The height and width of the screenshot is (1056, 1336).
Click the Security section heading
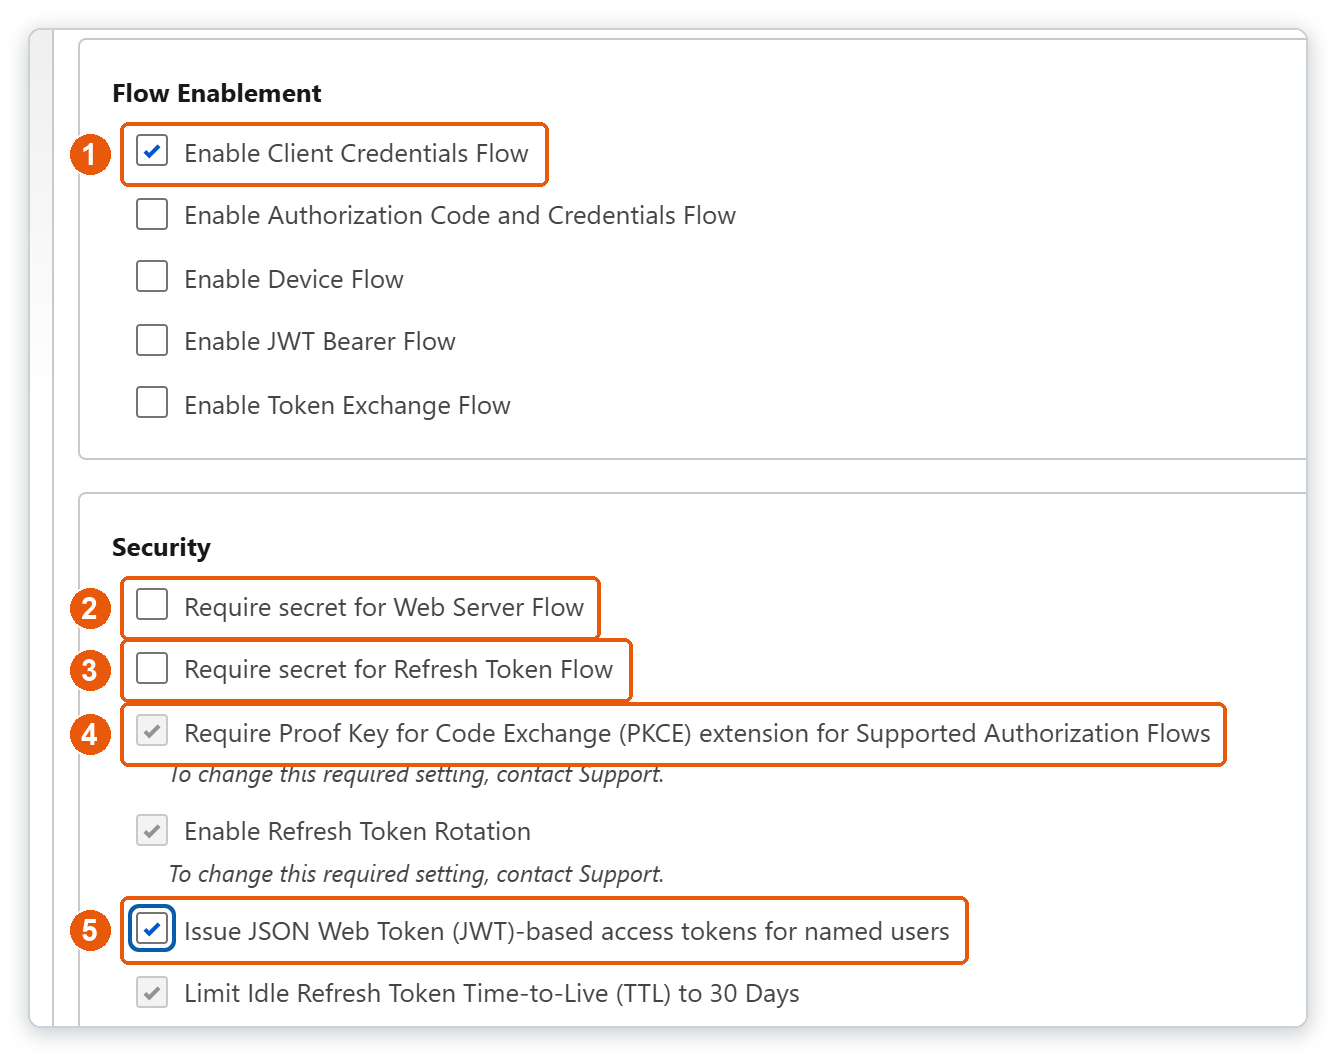(162, 547)
